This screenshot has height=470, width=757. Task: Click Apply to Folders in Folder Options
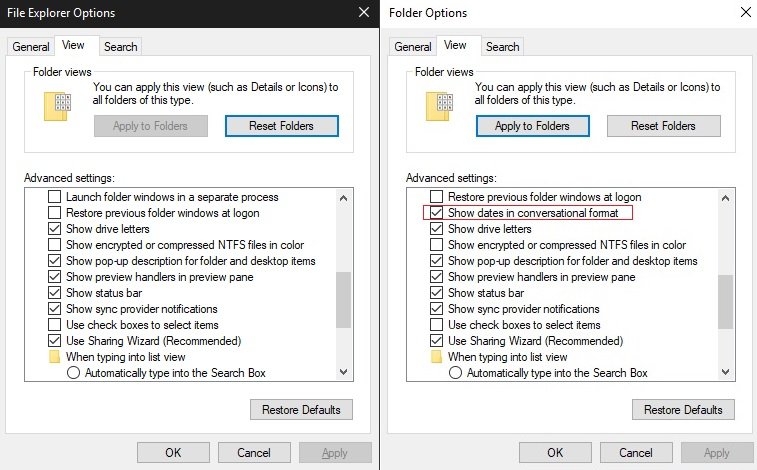click(x=532, y=126)
